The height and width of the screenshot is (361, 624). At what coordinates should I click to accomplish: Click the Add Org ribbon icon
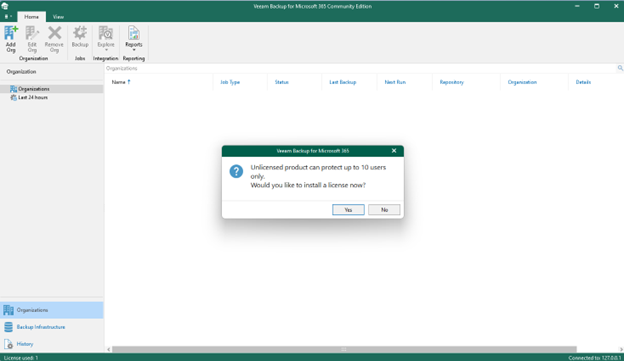11,39
